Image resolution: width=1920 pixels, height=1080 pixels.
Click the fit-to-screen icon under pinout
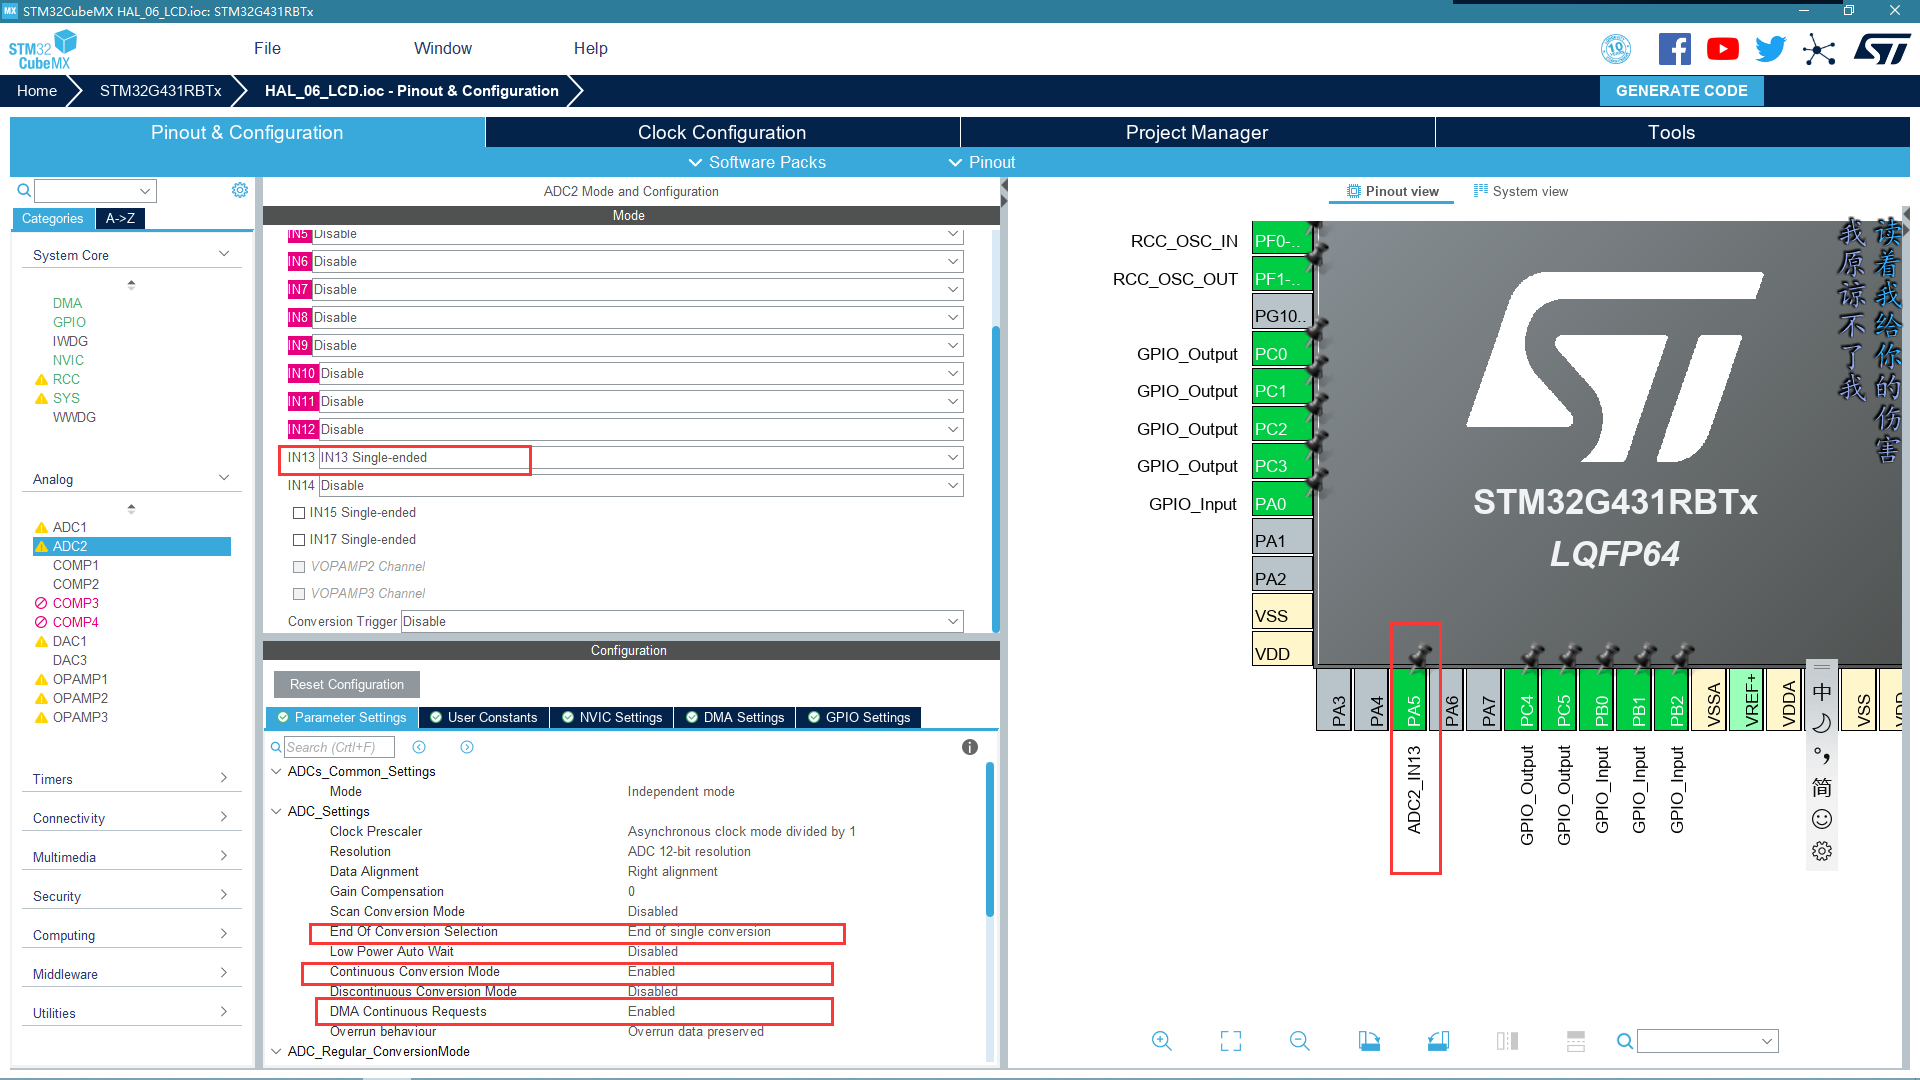(1231, 1041)
